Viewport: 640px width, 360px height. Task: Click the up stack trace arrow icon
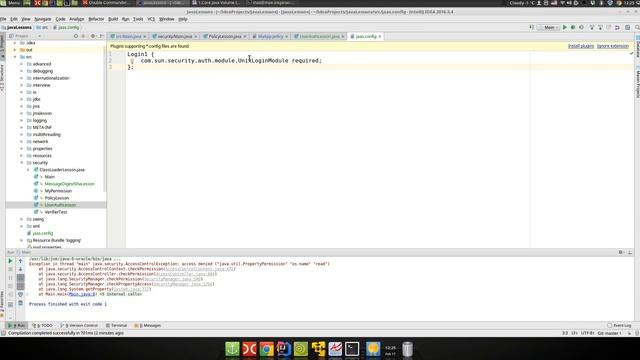20,261
